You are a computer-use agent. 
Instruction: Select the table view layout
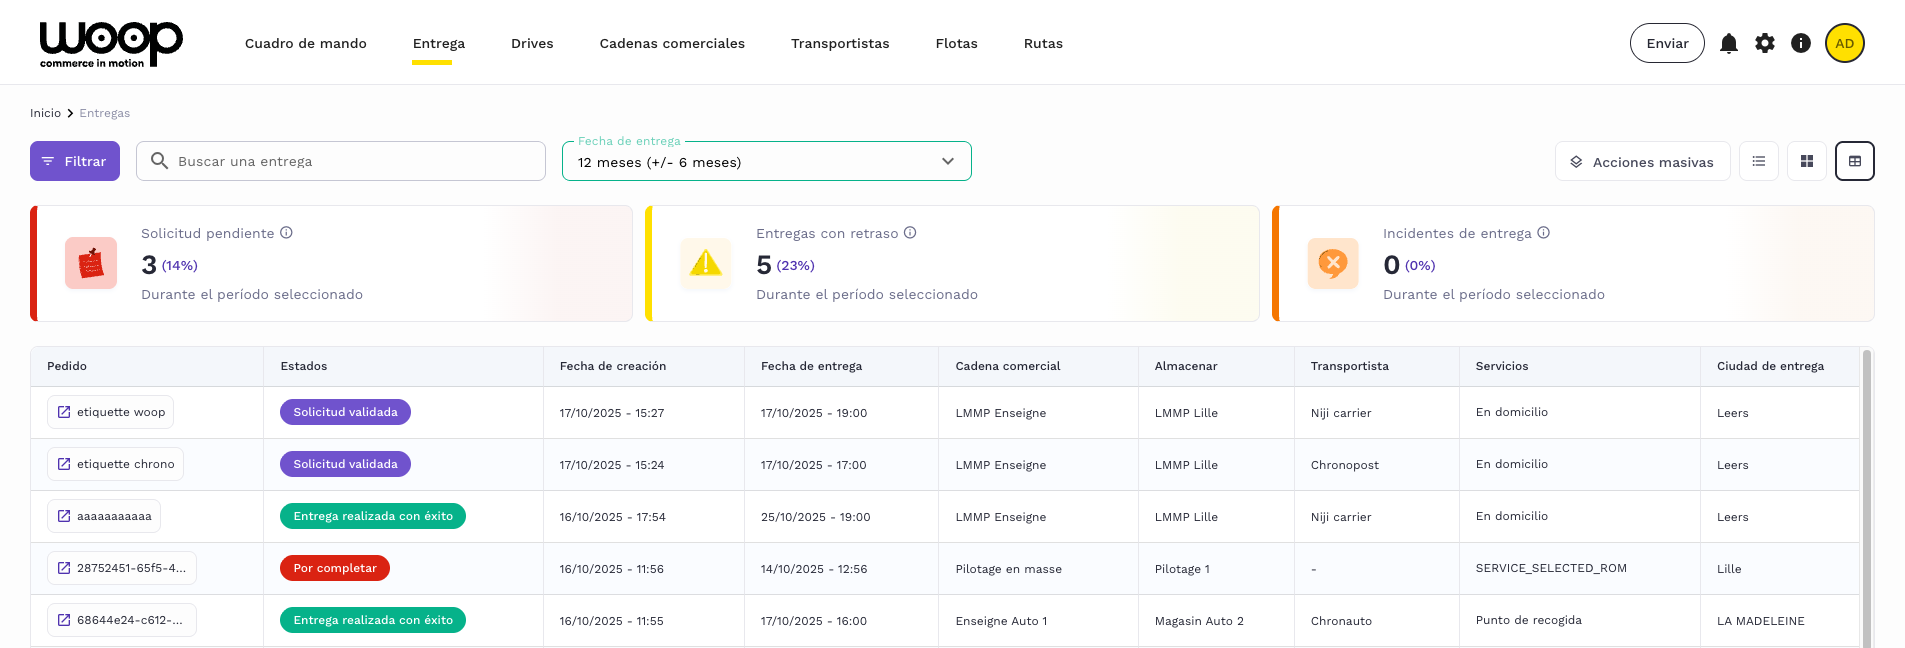pyautogui.click(x=1854, y=161)
